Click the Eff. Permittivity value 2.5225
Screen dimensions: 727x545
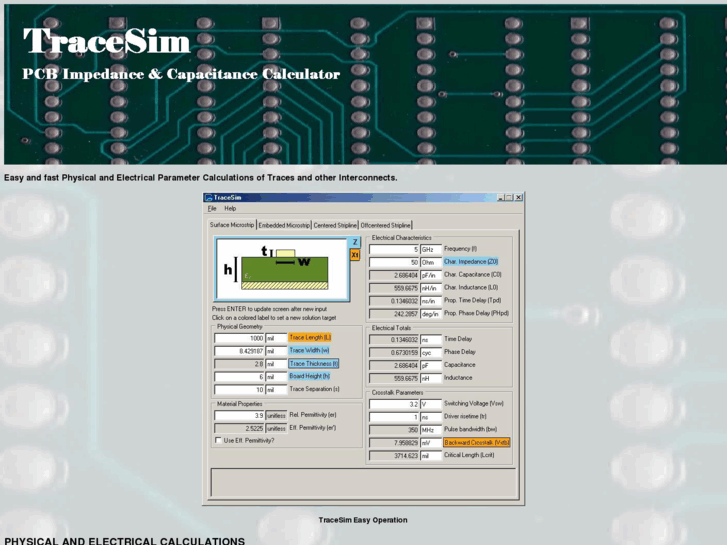point(239,428)
